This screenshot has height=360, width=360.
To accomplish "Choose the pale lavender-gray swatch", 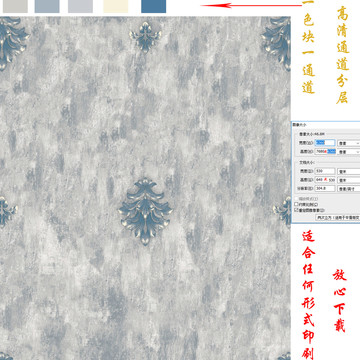I will [x=80, y=6].
